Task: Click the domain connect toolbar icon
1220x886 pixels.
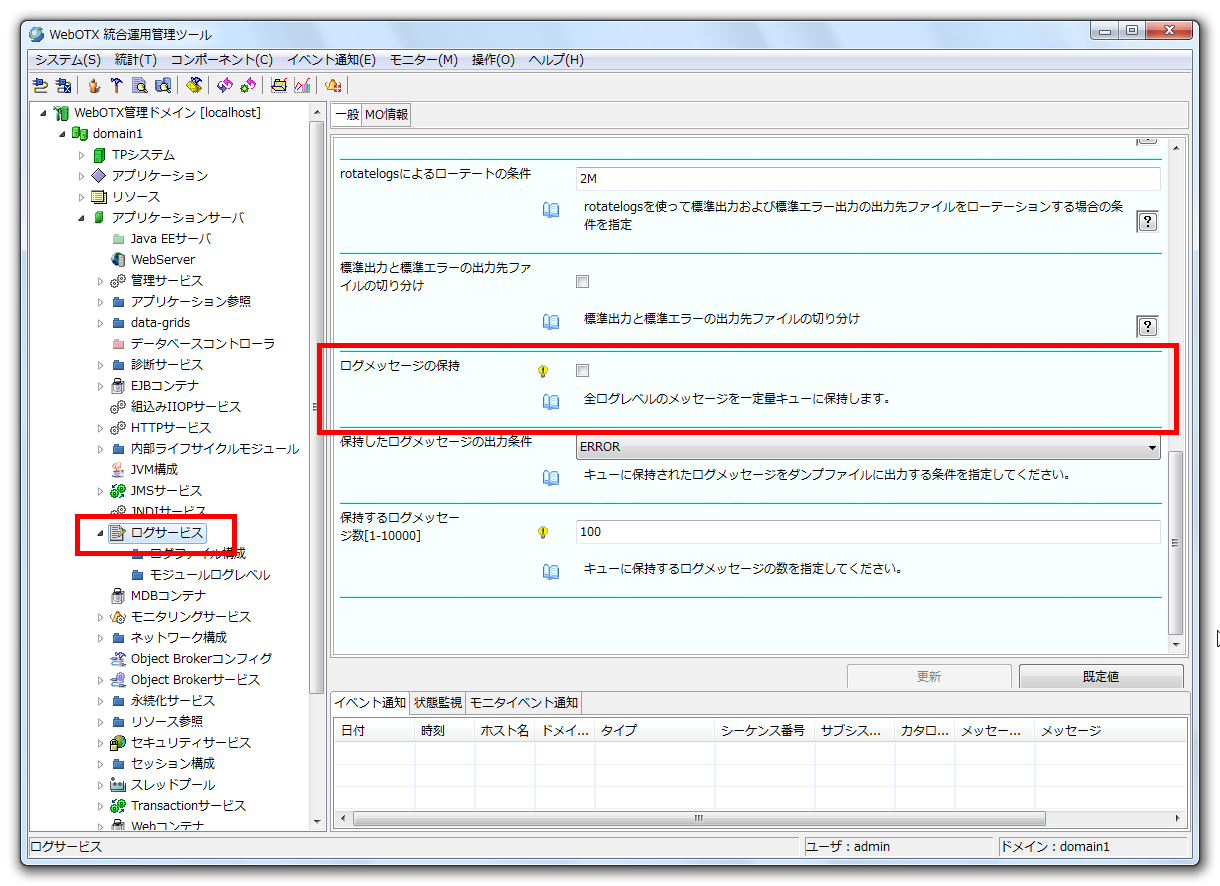Action: (38, 85)
